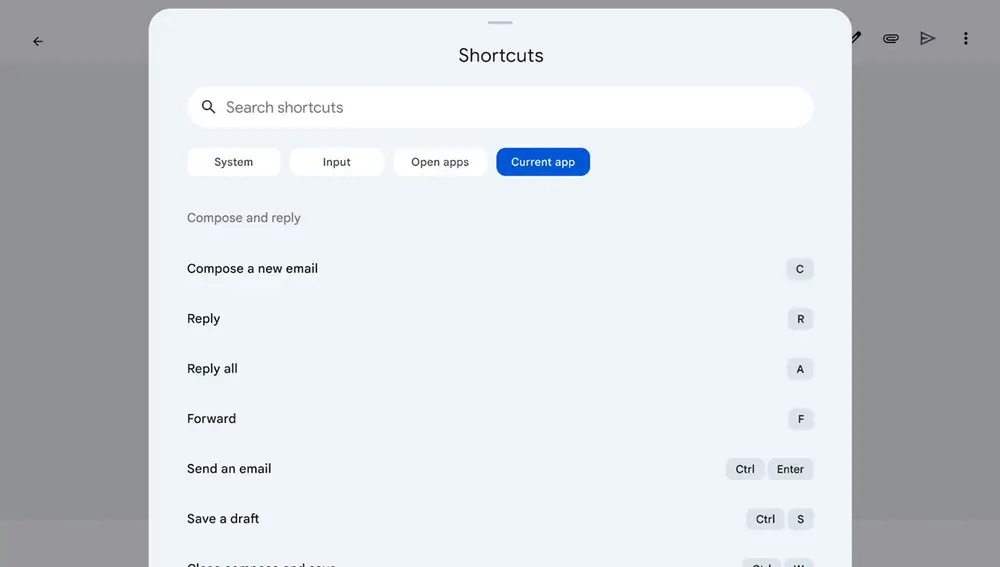This screenshot has height=567, width=1000.
Task: Click the pencil icon beside the paperclip
Action: point(856,38)
